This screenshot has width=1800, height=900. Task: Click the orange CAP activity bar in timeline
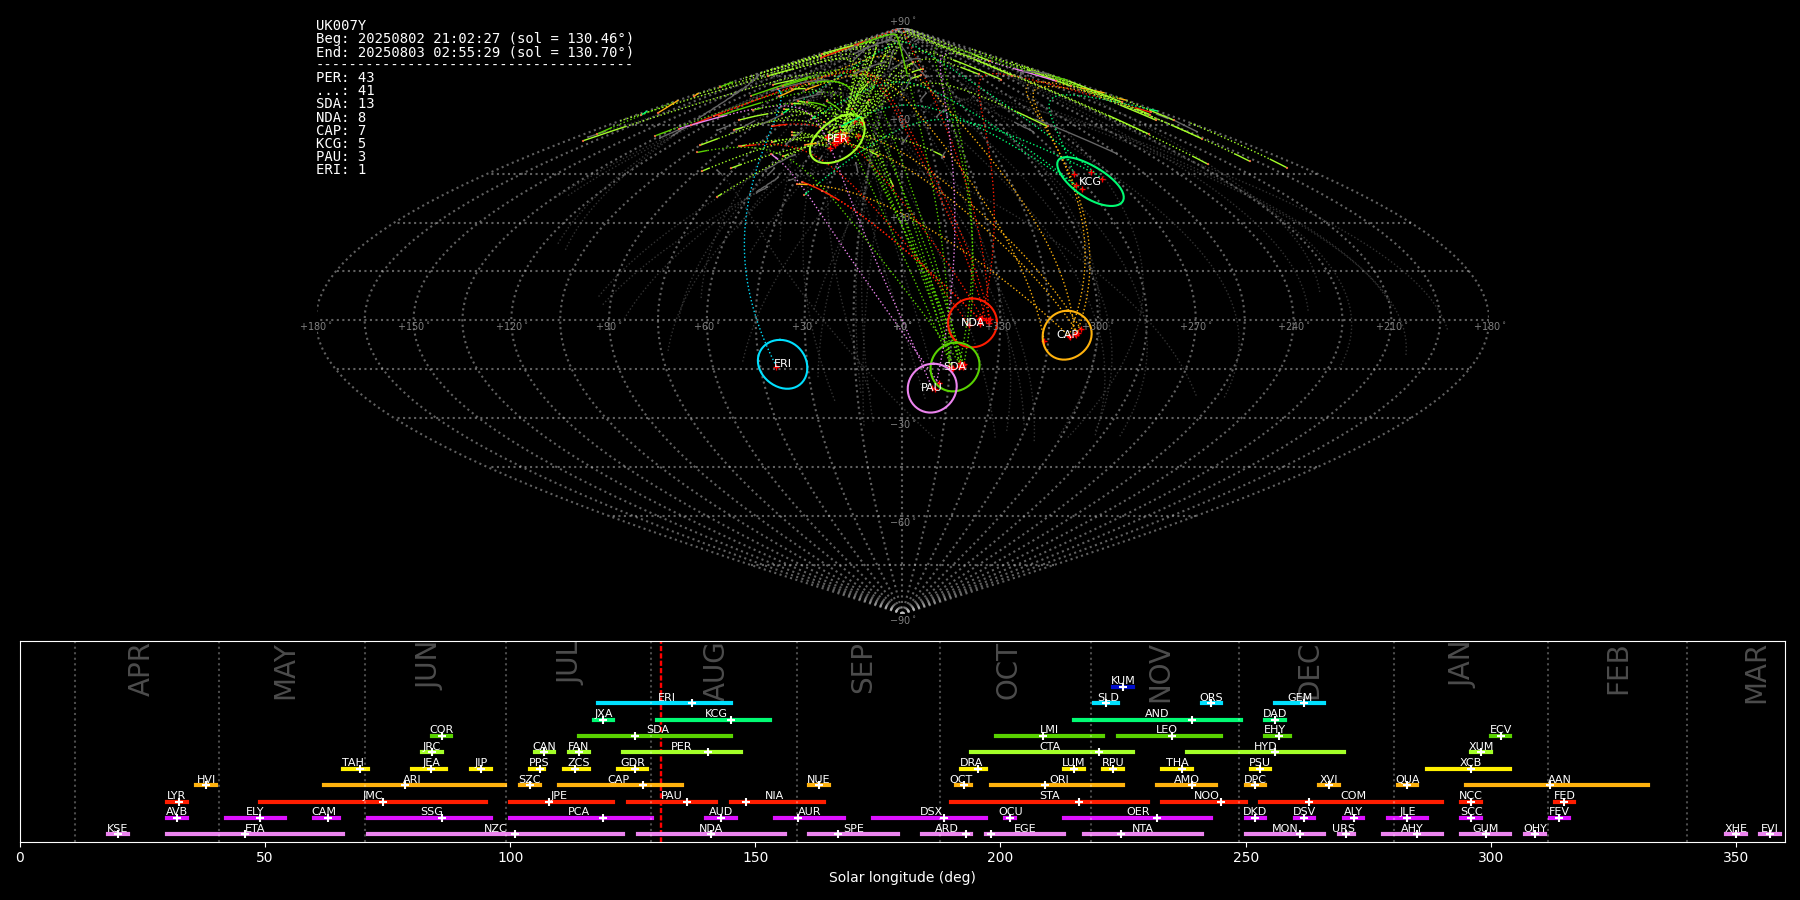pyautogui.click(x=620, y=785)
